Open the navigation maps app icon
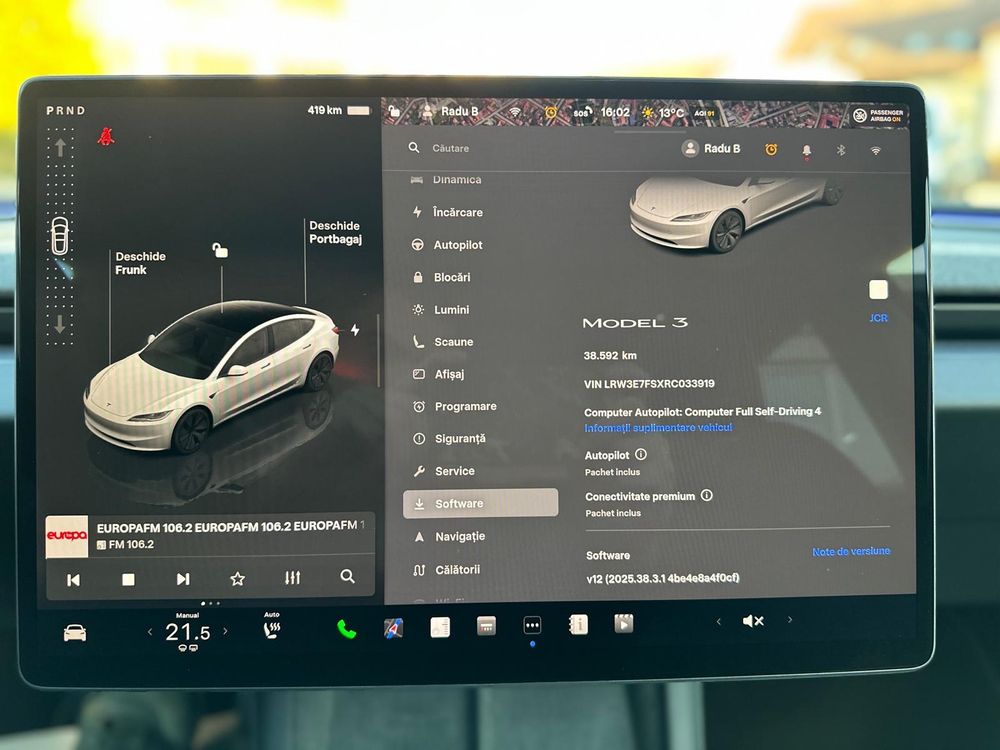 [x=393, y=628]
